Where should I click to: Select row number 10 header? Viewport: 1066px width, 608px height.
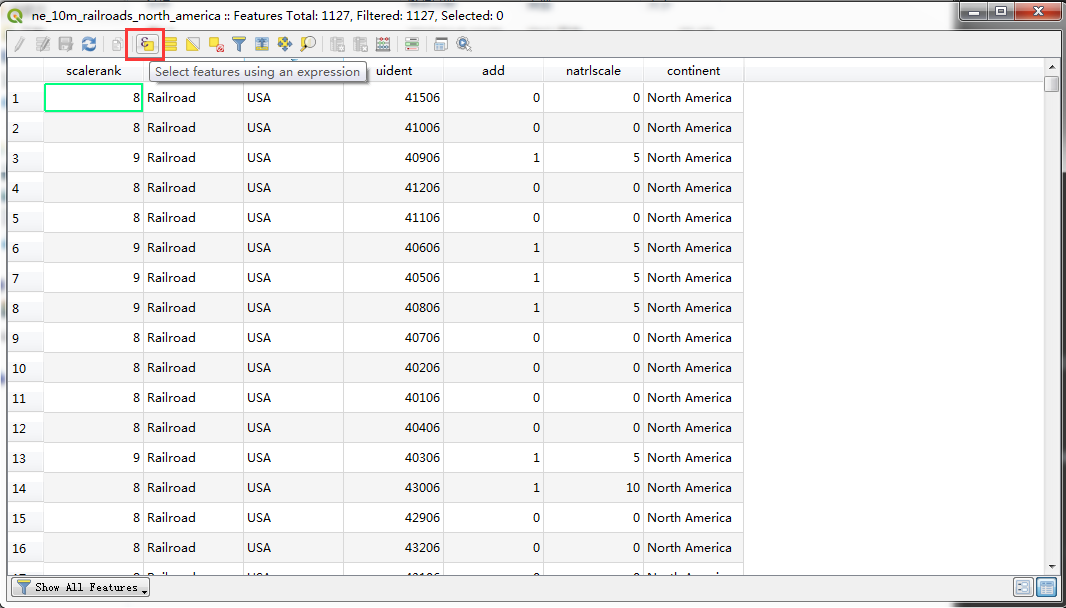click(25, 368)
